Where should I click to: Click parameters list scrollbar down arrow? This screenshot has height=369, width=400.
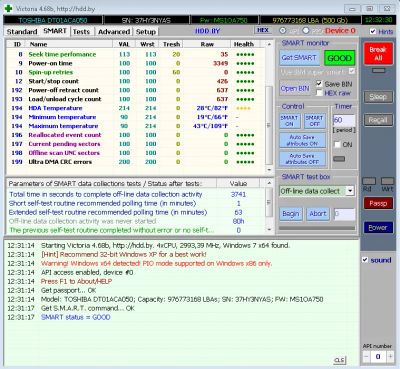269,230
